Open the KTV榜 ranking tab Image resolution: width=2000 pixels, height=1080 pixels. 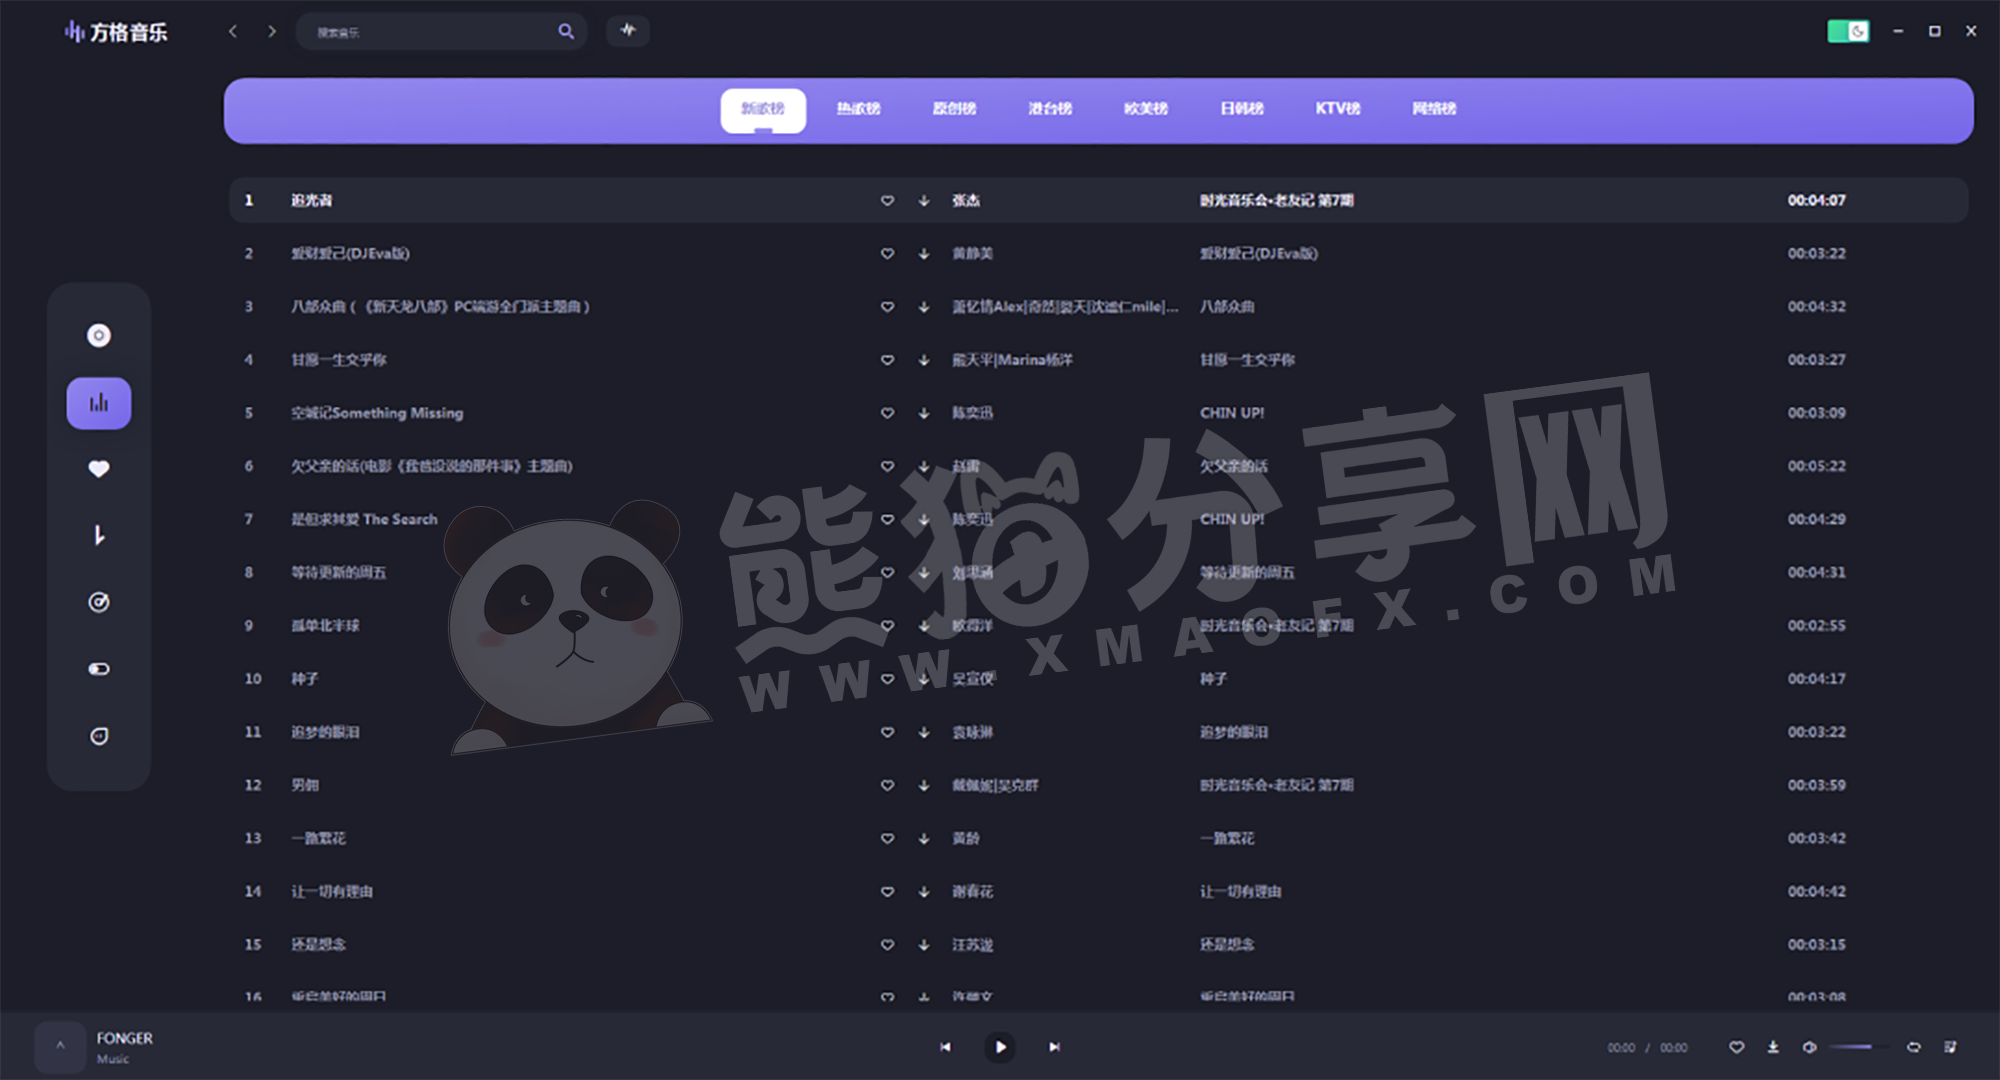(x=1337, y=109)
